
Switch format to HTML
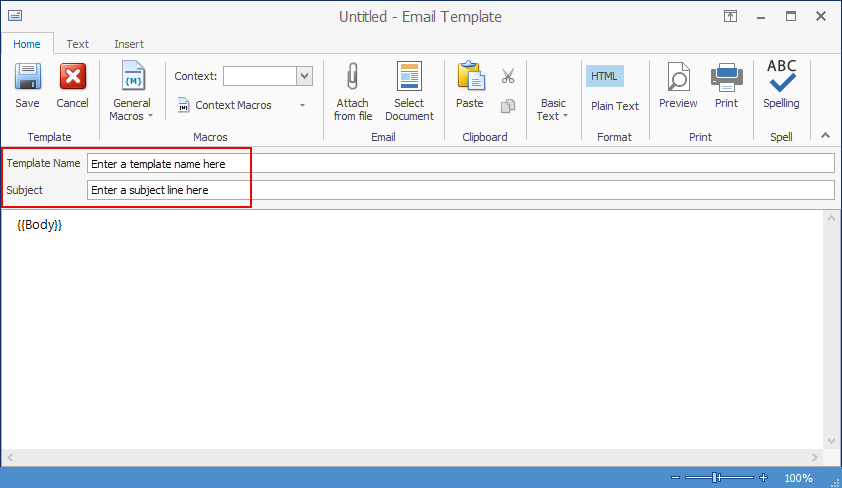(605, 76)
